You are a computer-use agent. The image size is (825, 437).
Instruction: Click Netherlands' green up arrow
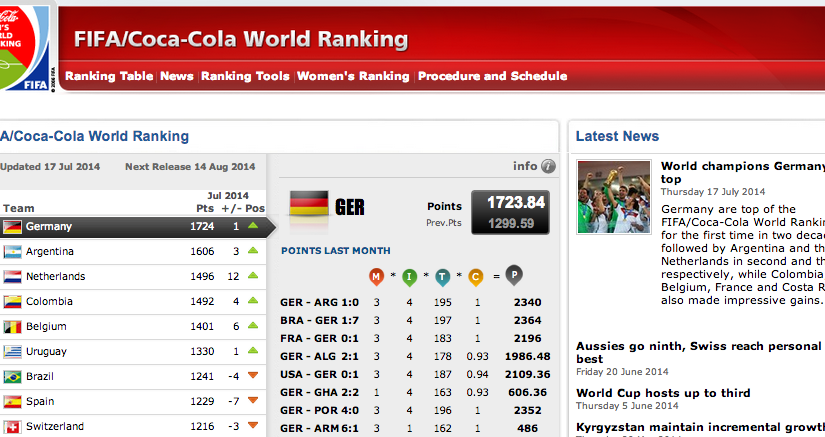[253, 276]
